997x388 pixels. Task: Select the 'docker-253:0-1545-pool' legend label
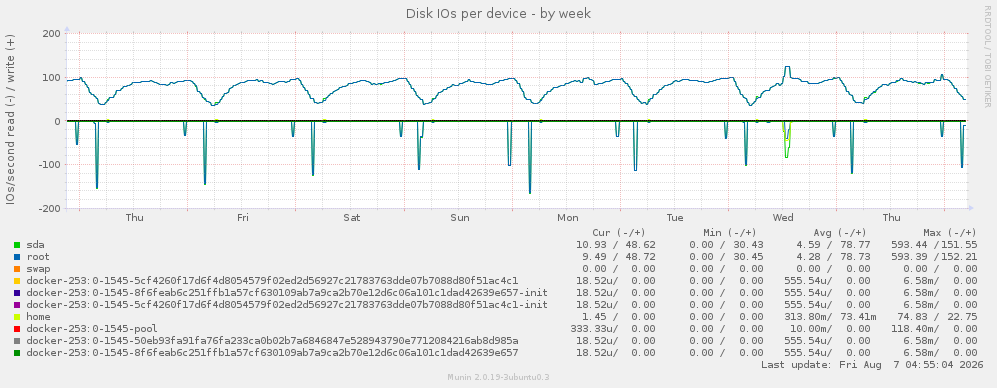pos(92,329)
